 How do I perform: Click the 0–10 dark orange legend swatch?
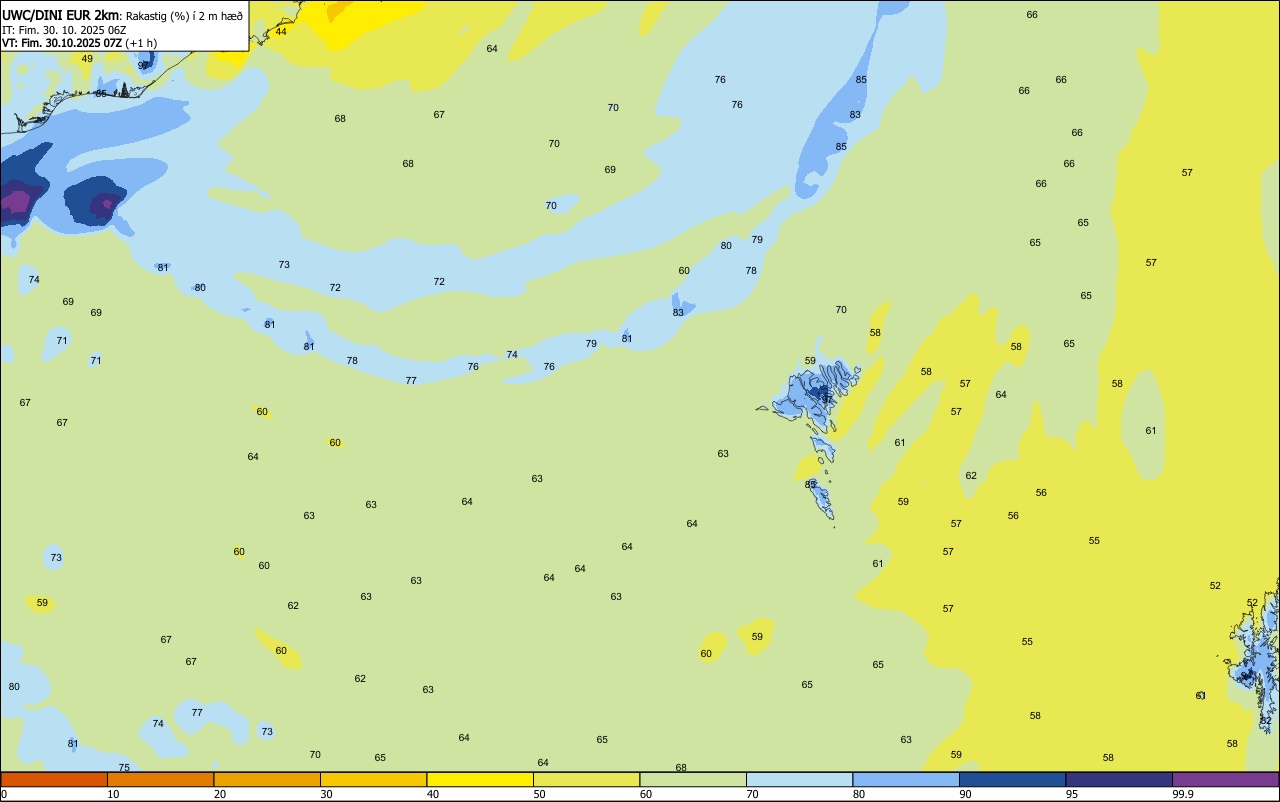[54, 779]
